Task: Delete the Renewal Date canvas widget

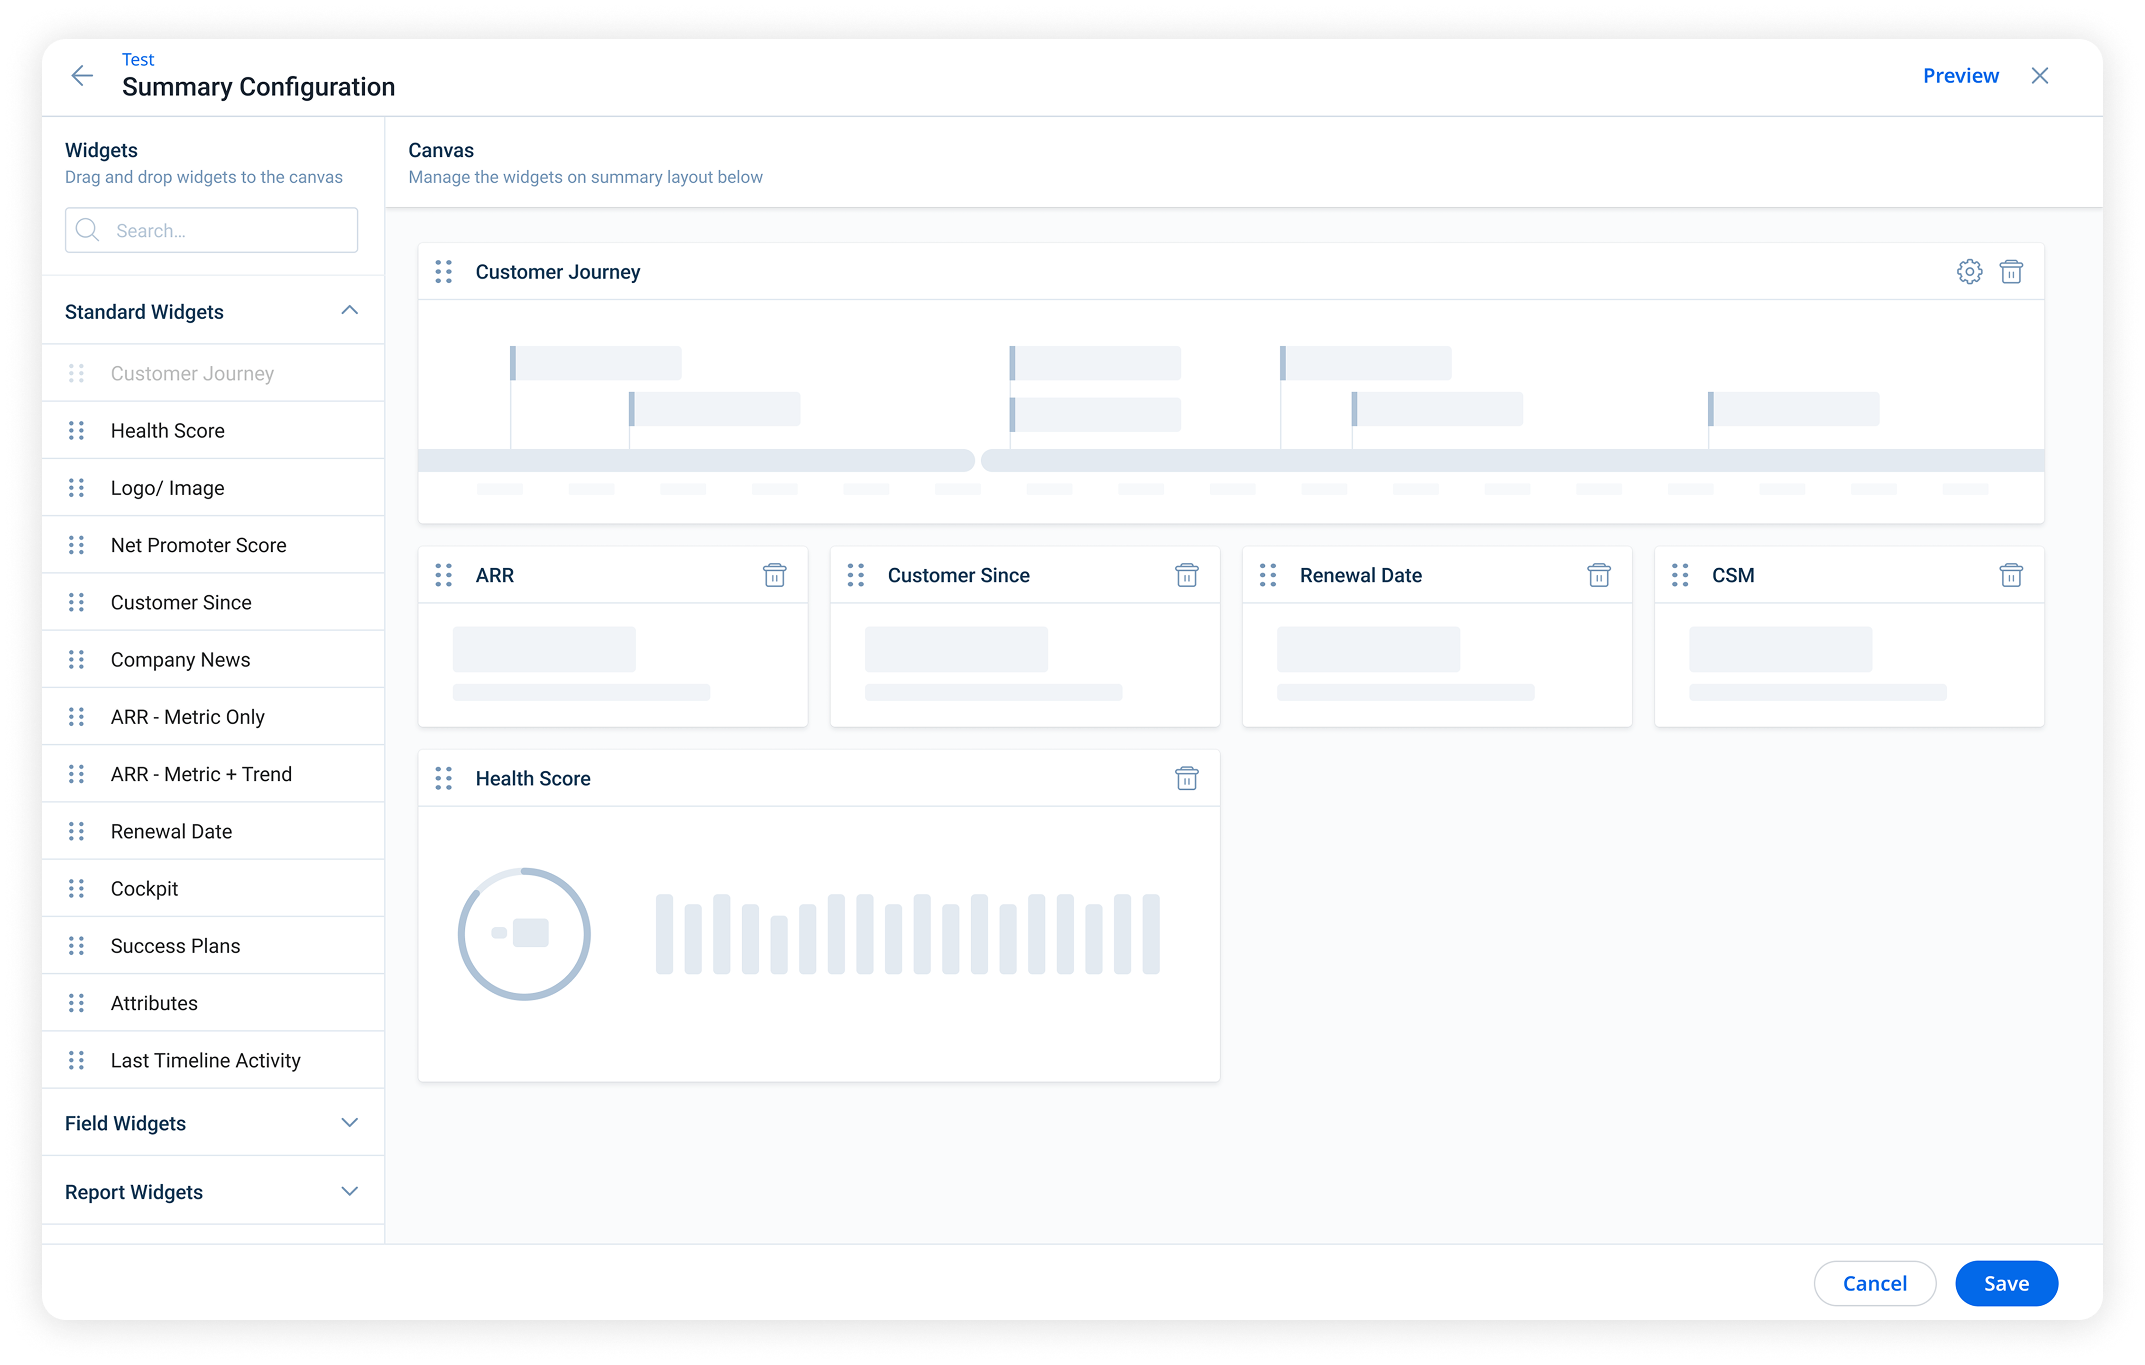Action: (x=1598, y=574)
